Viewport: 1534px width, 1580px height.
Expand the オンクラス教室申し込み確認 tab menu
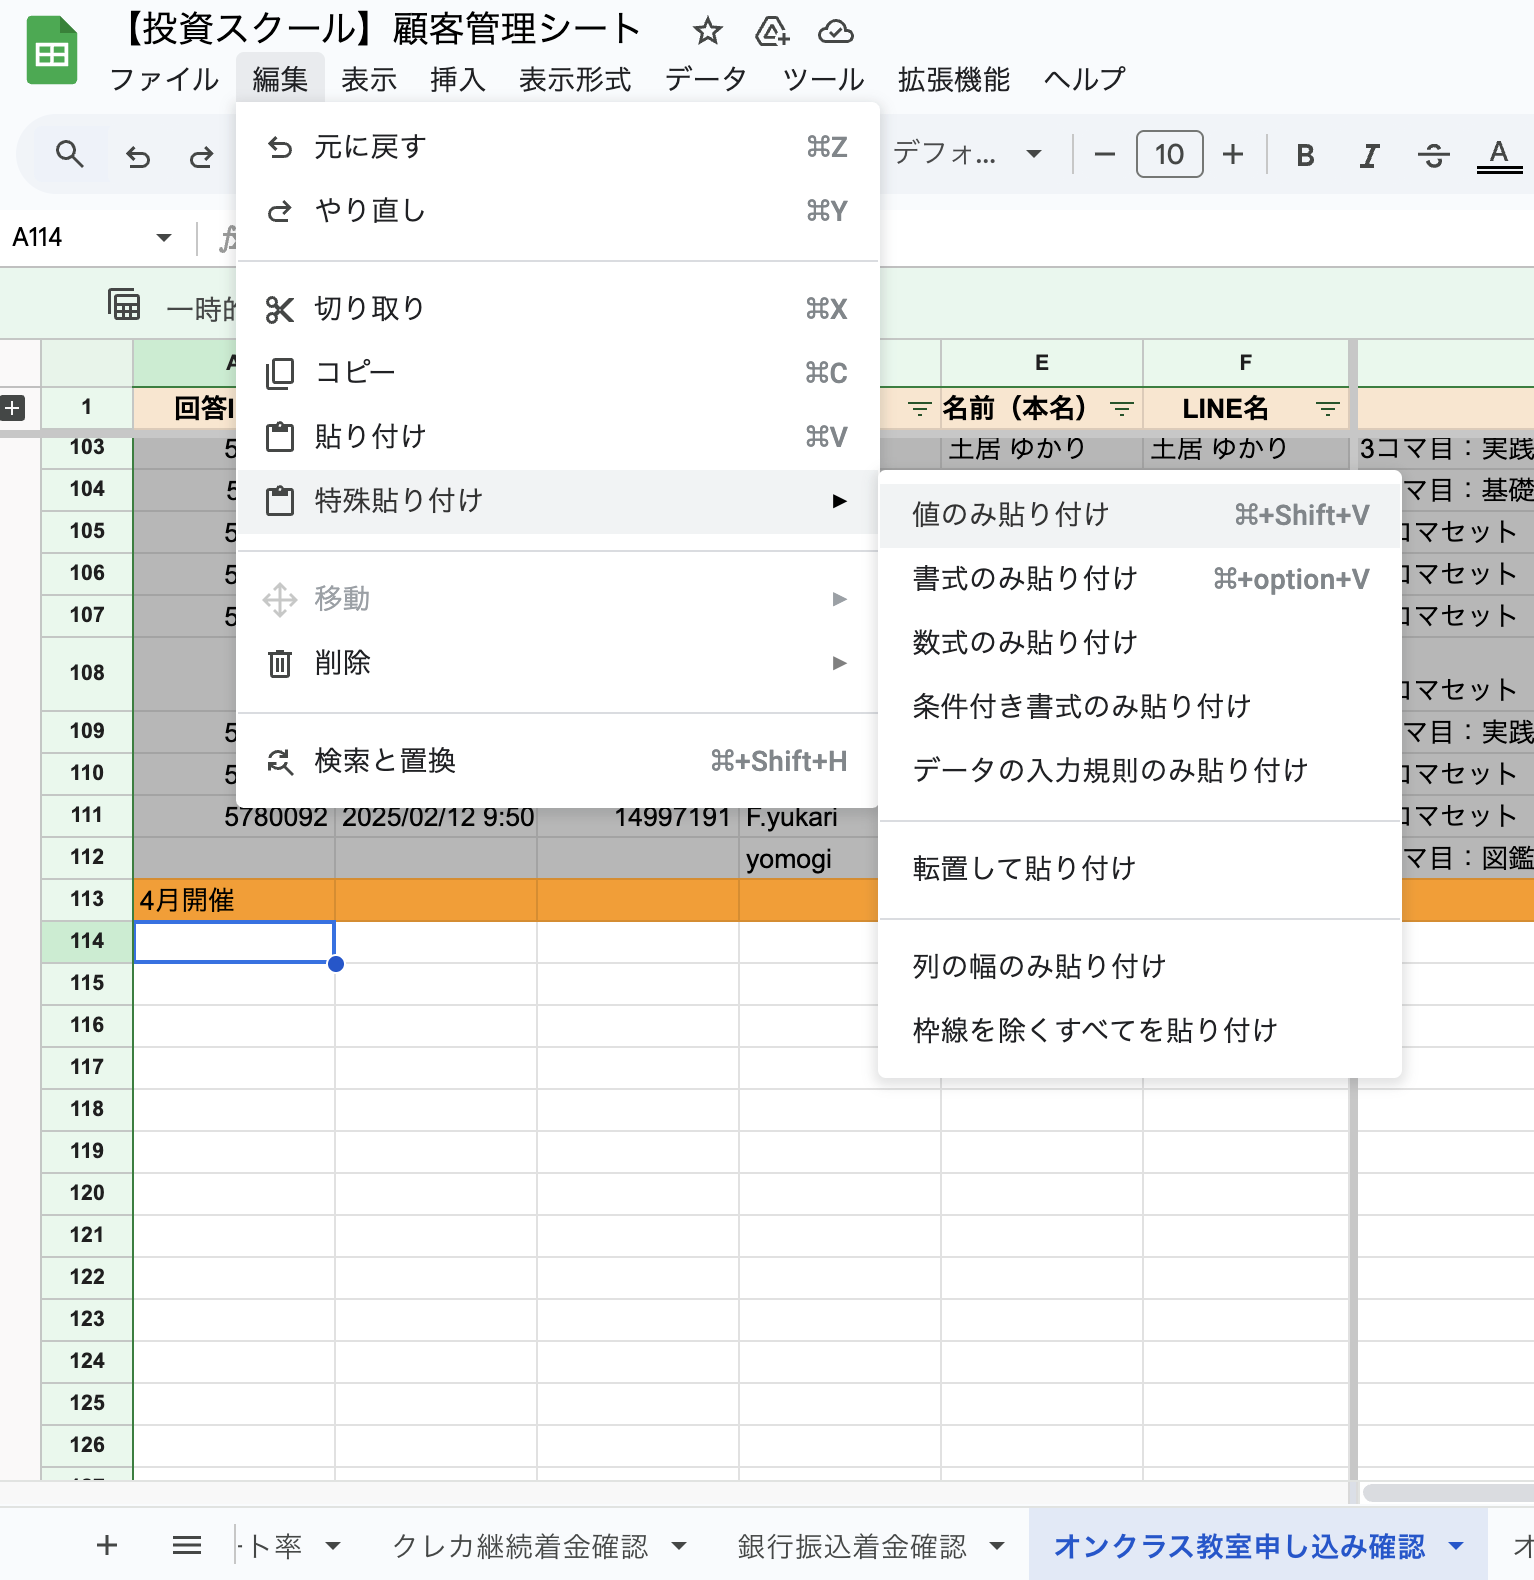(x=1456, y=1546)
